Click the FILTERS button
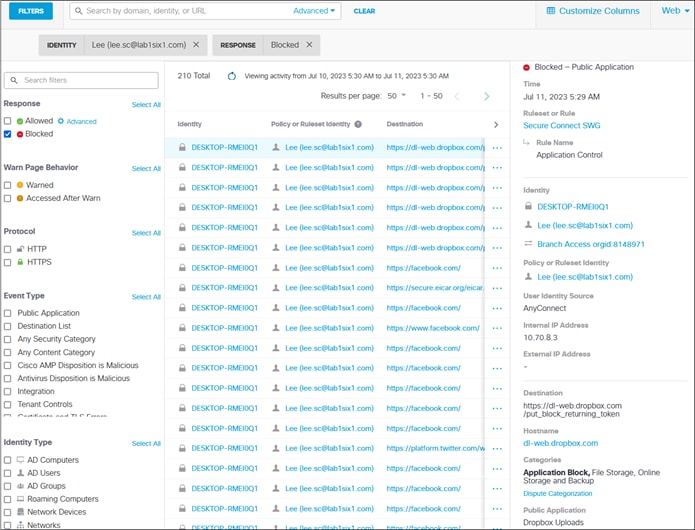695x530 pixels. tap(31, 11)
